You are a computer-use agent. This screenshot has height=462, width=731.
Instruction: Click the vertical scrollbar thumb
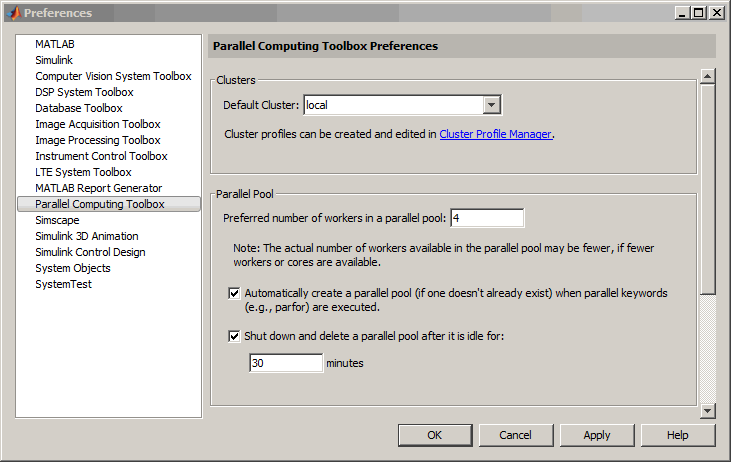click(x=708, y=189)
